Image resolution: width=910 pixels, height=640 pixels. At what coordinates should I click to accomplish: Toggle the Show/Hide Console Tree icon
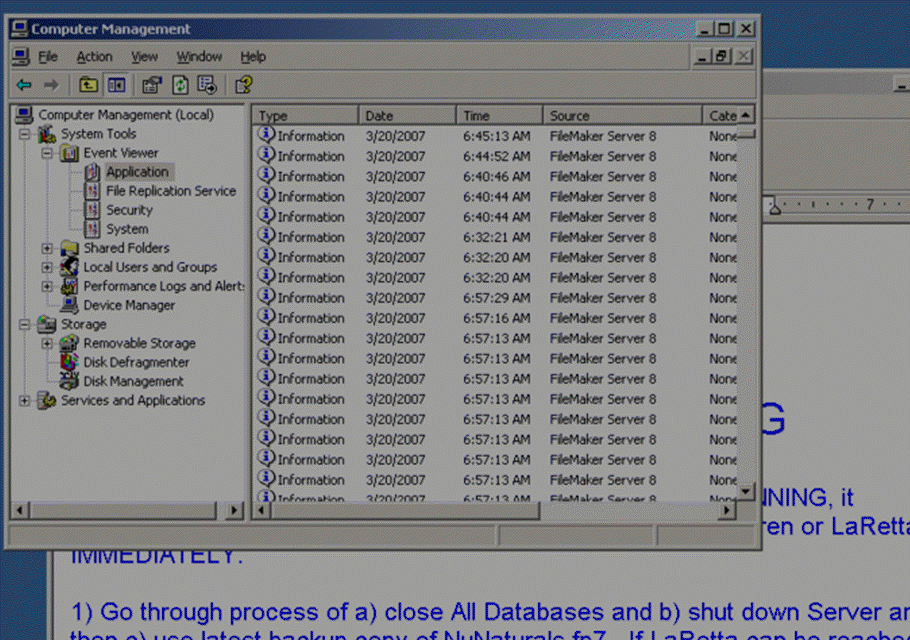[x=116, y=85]
